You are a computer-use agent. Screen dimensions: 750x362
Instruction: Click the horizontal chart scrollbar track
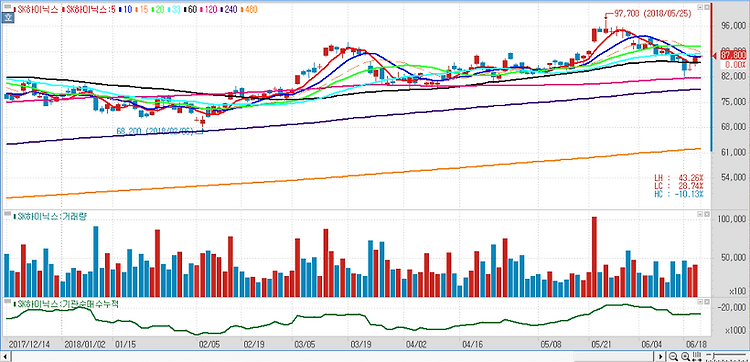[x=333, y=357]
